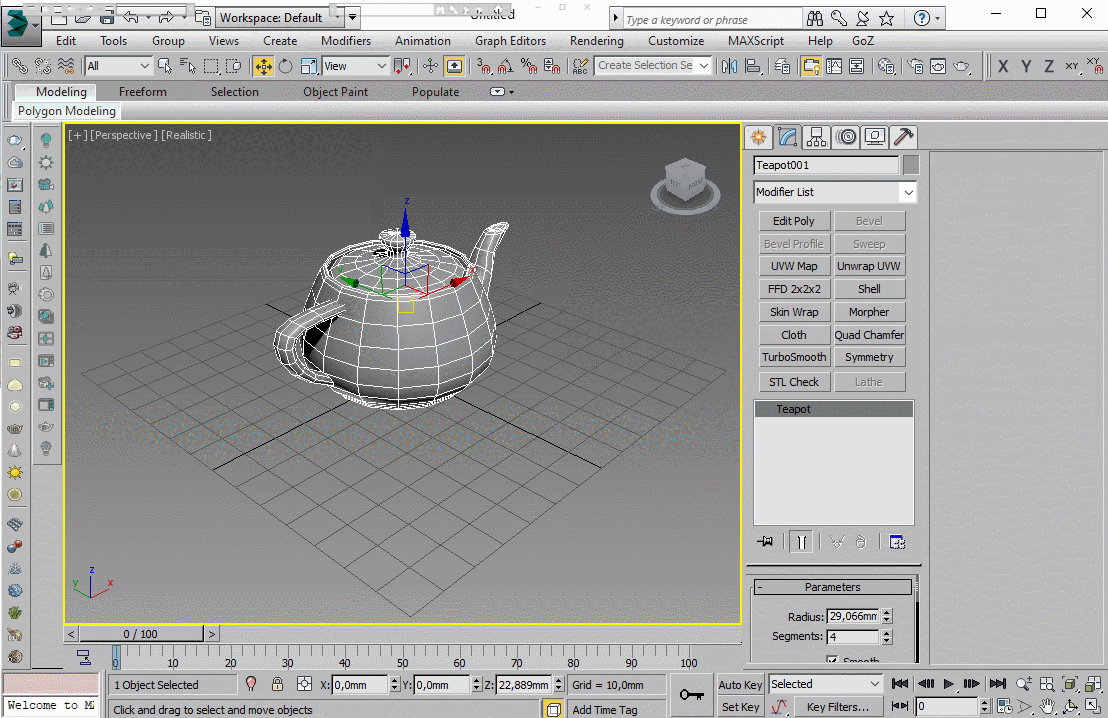This screenshot has width=1108, height=718.
Task: Open the Utilities hammer panel tab
Action: tap(903, 137)
